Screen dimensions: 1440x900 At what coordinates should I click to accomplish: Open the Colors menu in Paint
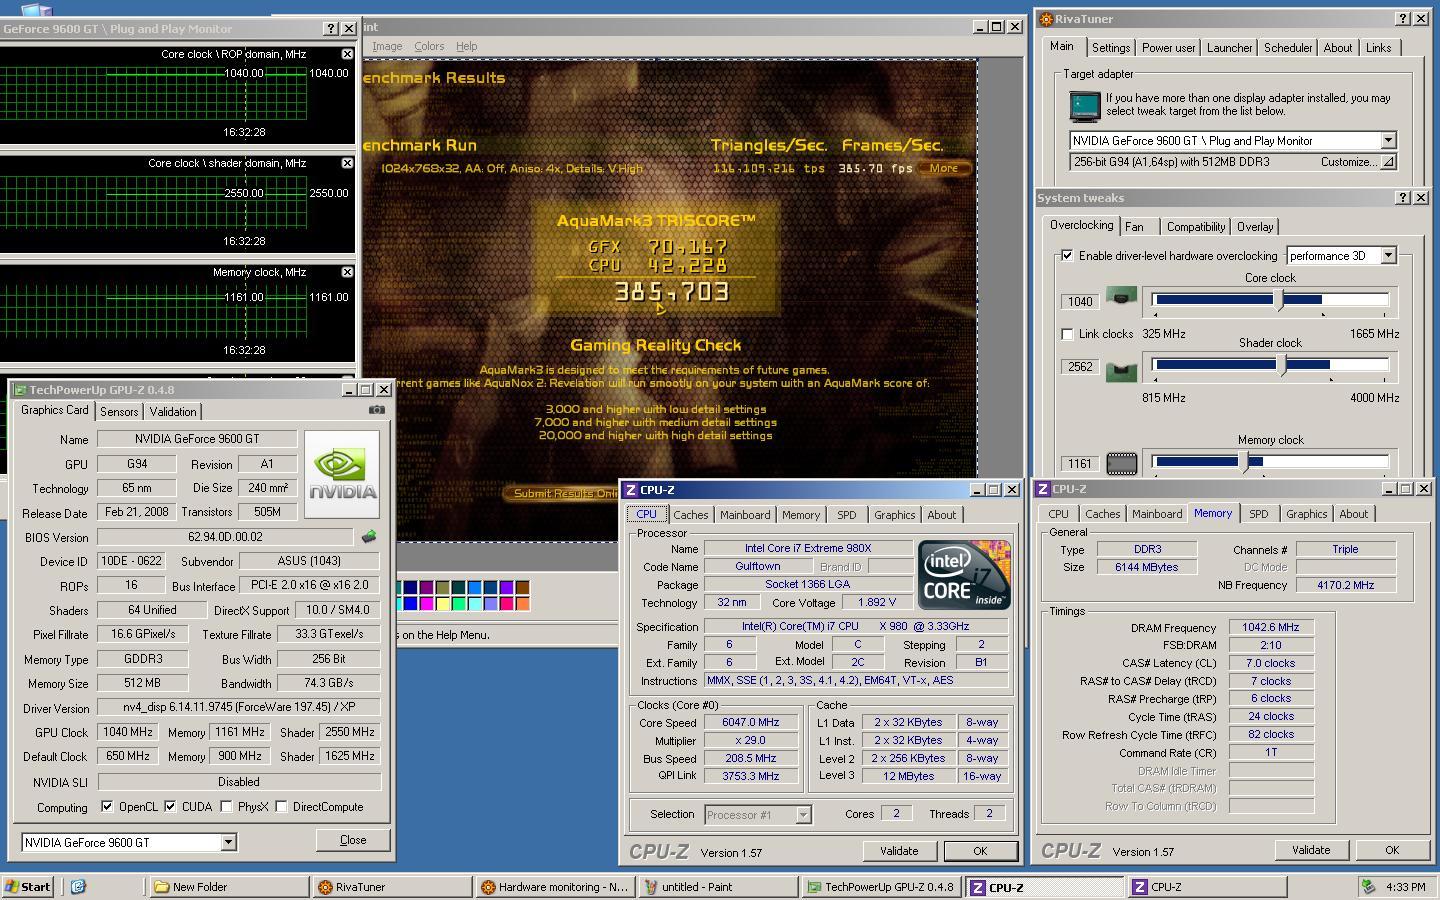tap(429, 46)
